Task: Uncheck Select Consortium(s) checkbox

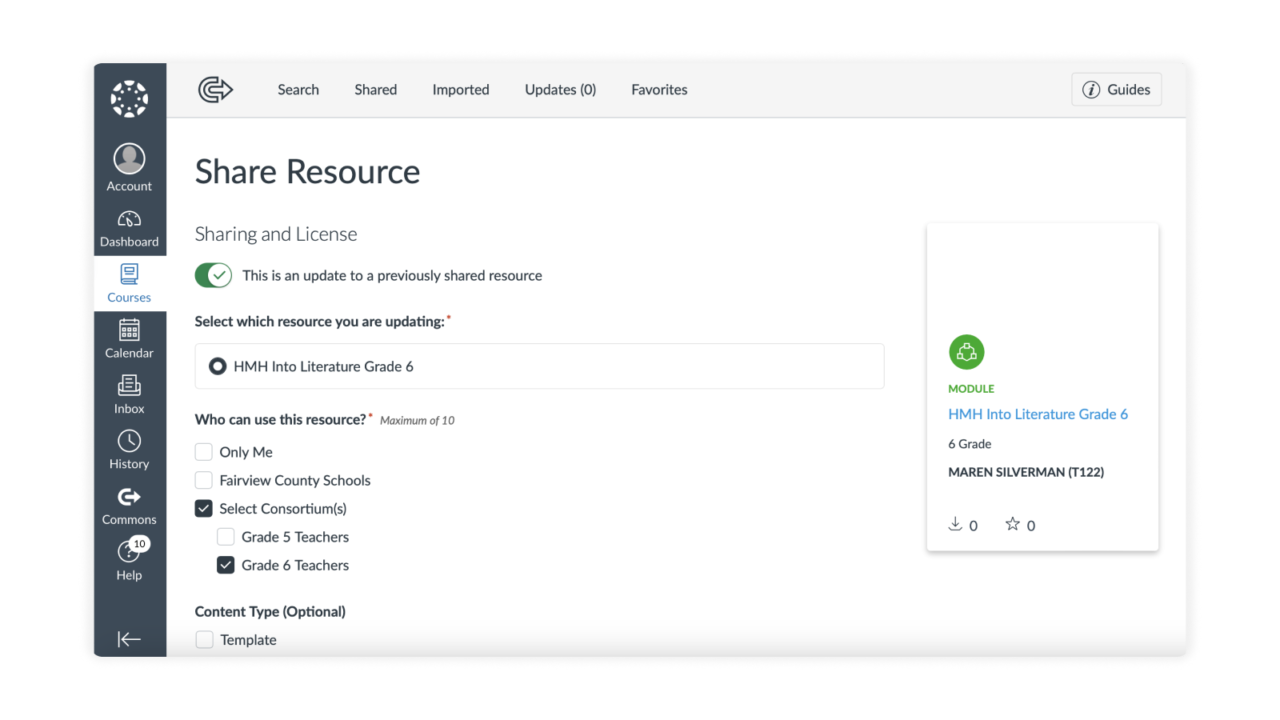Action: point(204,508)
